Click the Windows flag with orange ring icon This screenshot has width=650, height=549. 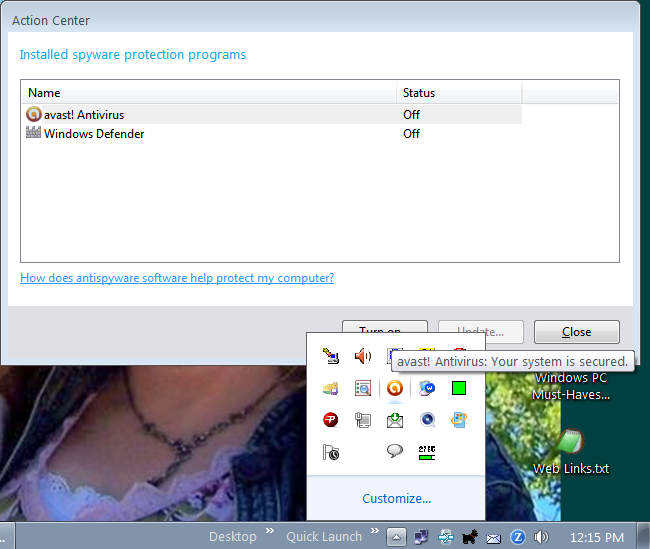(459, 420)
